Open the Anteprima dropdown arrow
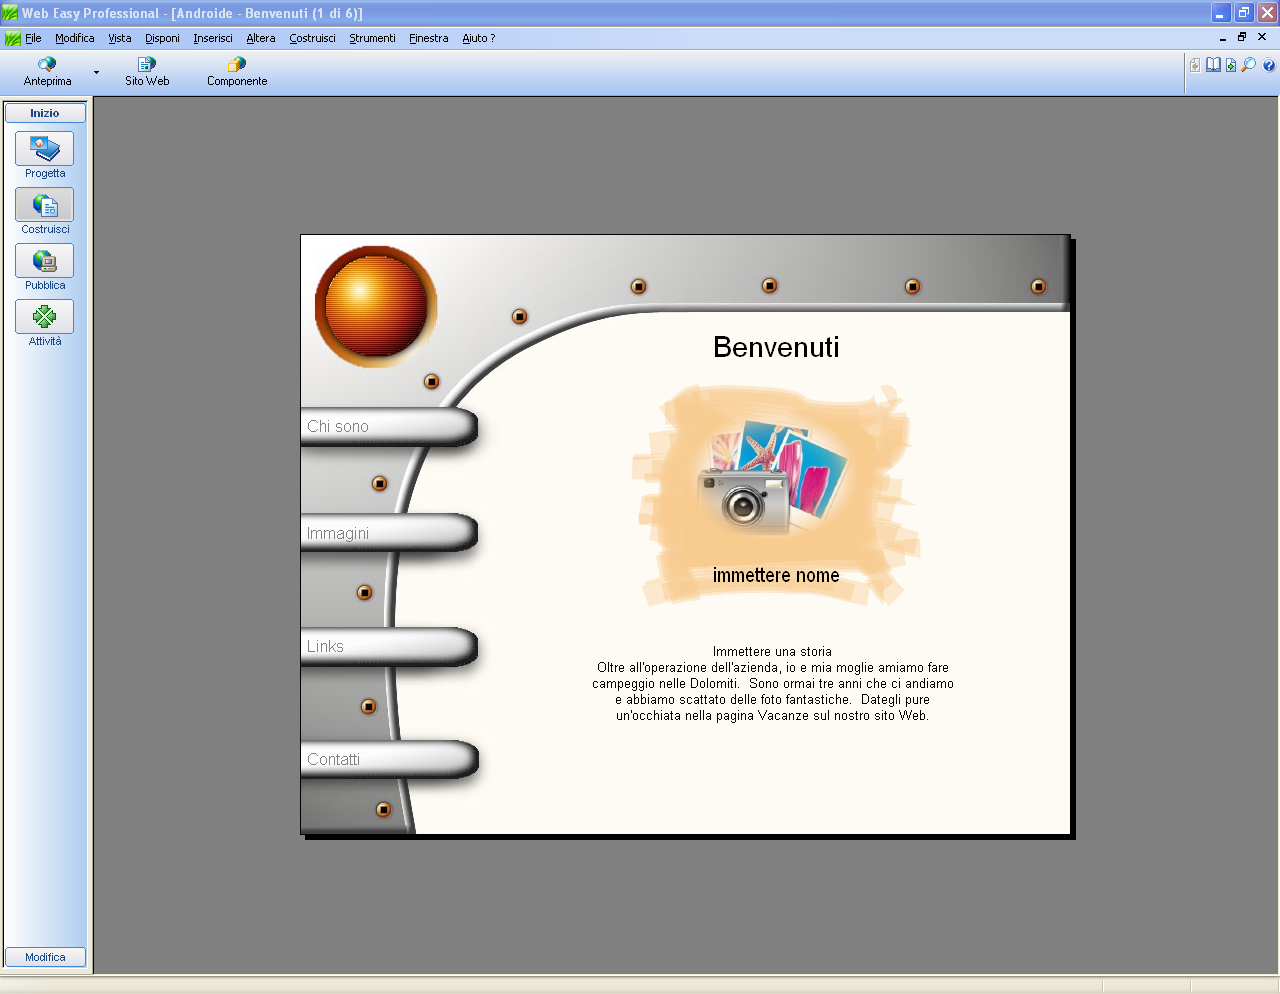This screenshot has height=994, width=1280. click(x=96, y=72)
